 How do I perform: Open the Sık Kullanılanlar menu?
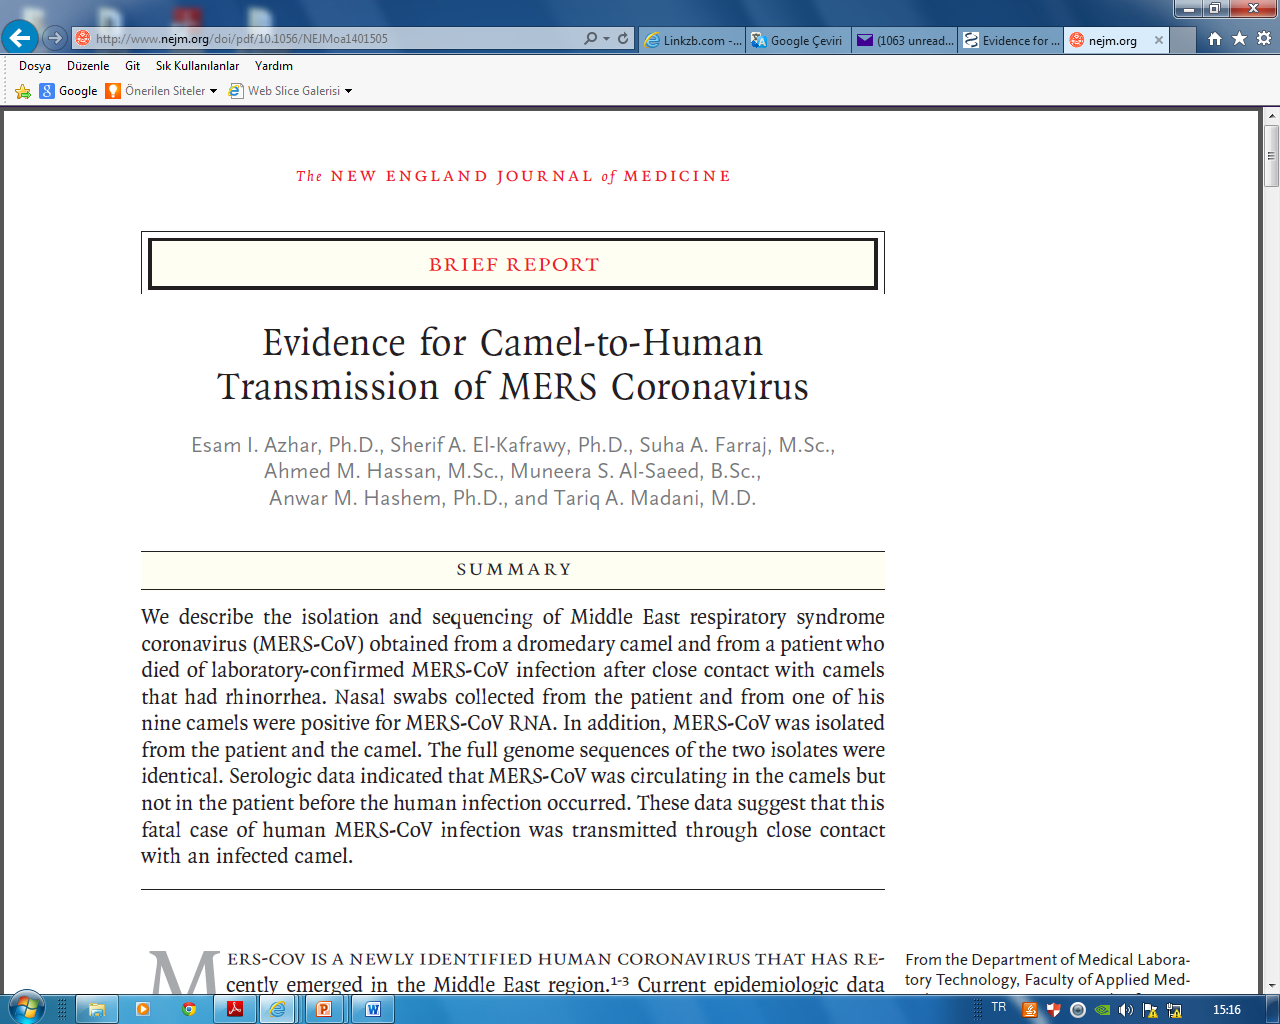197,66
